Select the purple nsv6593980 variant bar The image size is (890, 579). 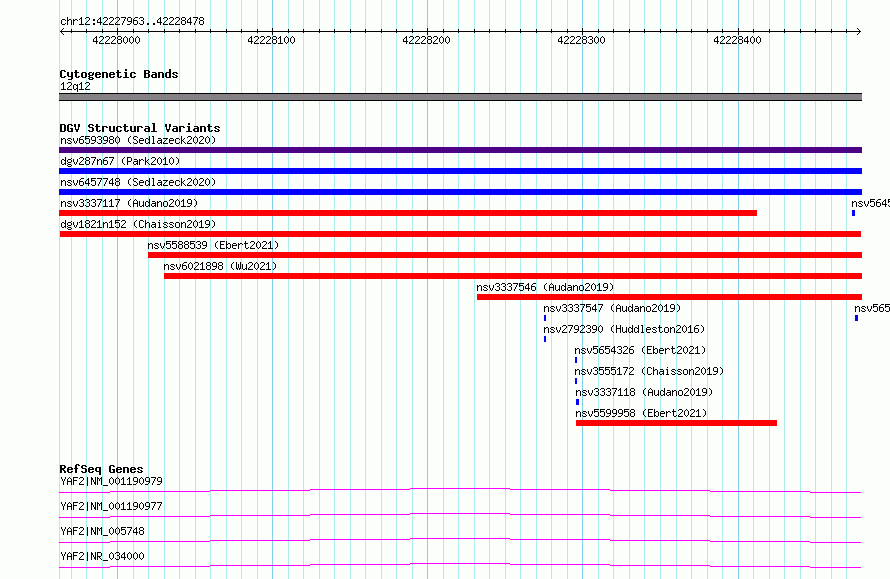pyautogui.click(x=460, y=150)
